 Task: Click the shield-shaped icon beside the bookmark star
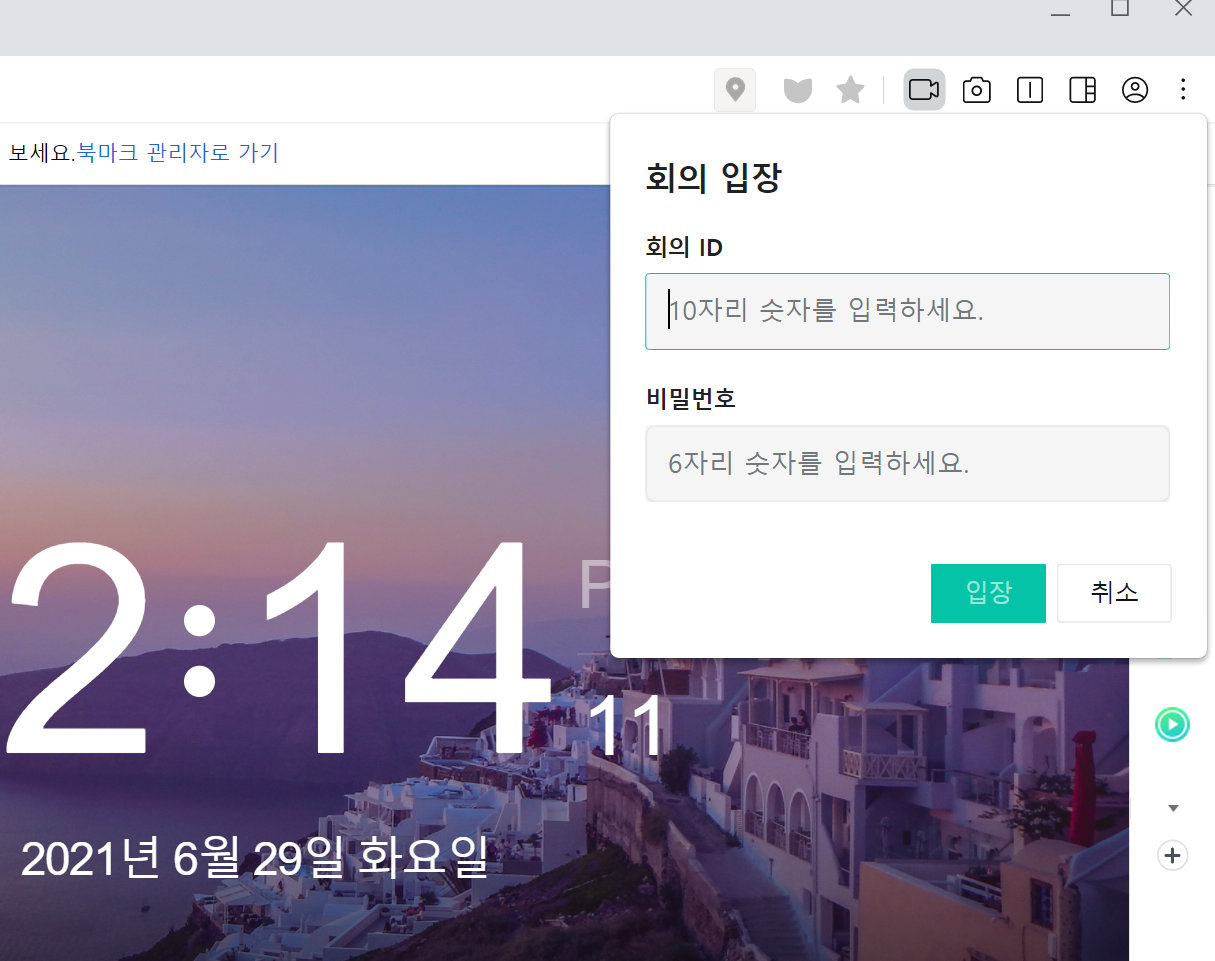click(797, 90)
